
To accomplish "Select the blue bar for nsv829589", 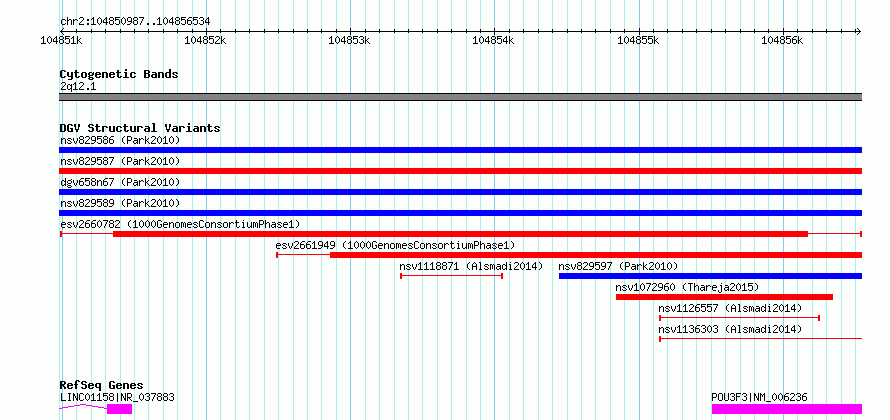I will [460, 213].
